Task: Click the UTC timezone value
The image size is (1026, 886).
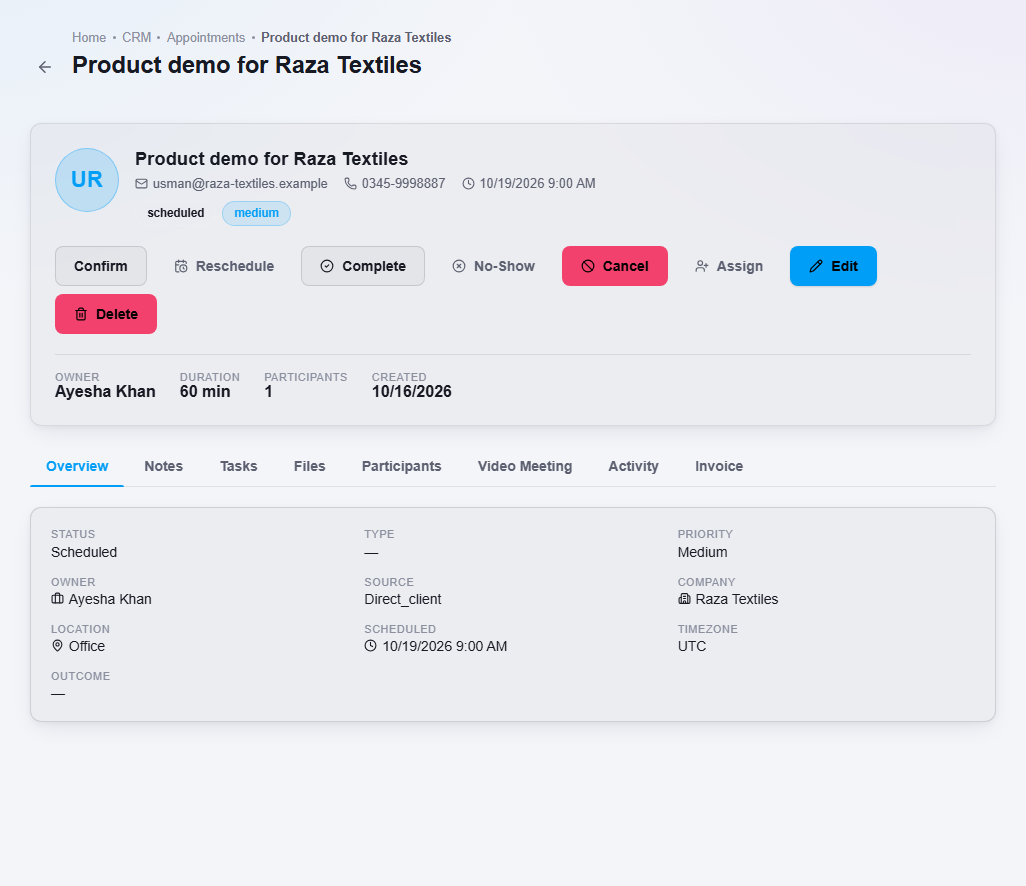Action: pos(692,647)
